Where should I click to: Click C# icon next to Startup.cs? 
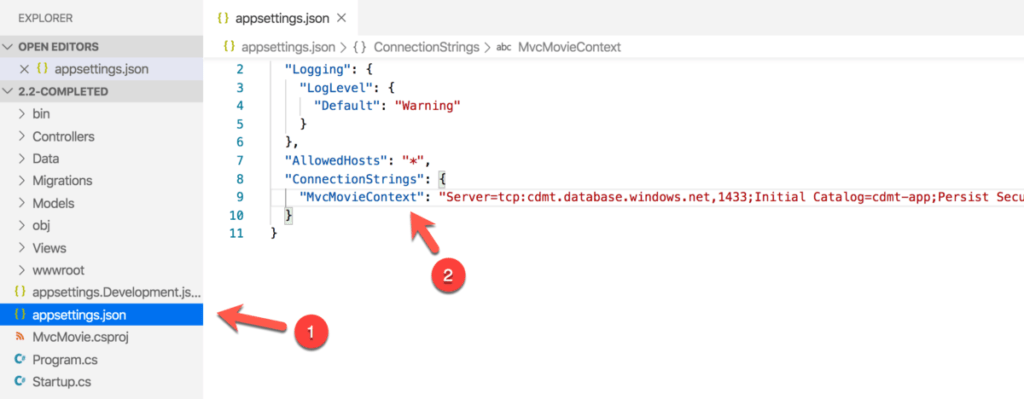(20, 381)
